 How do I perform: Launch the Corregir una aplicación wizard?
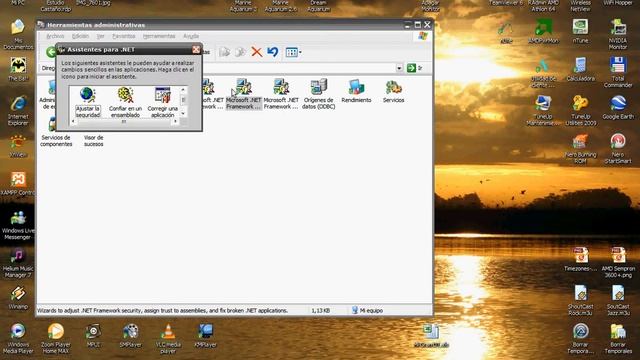tap(162, 102)
